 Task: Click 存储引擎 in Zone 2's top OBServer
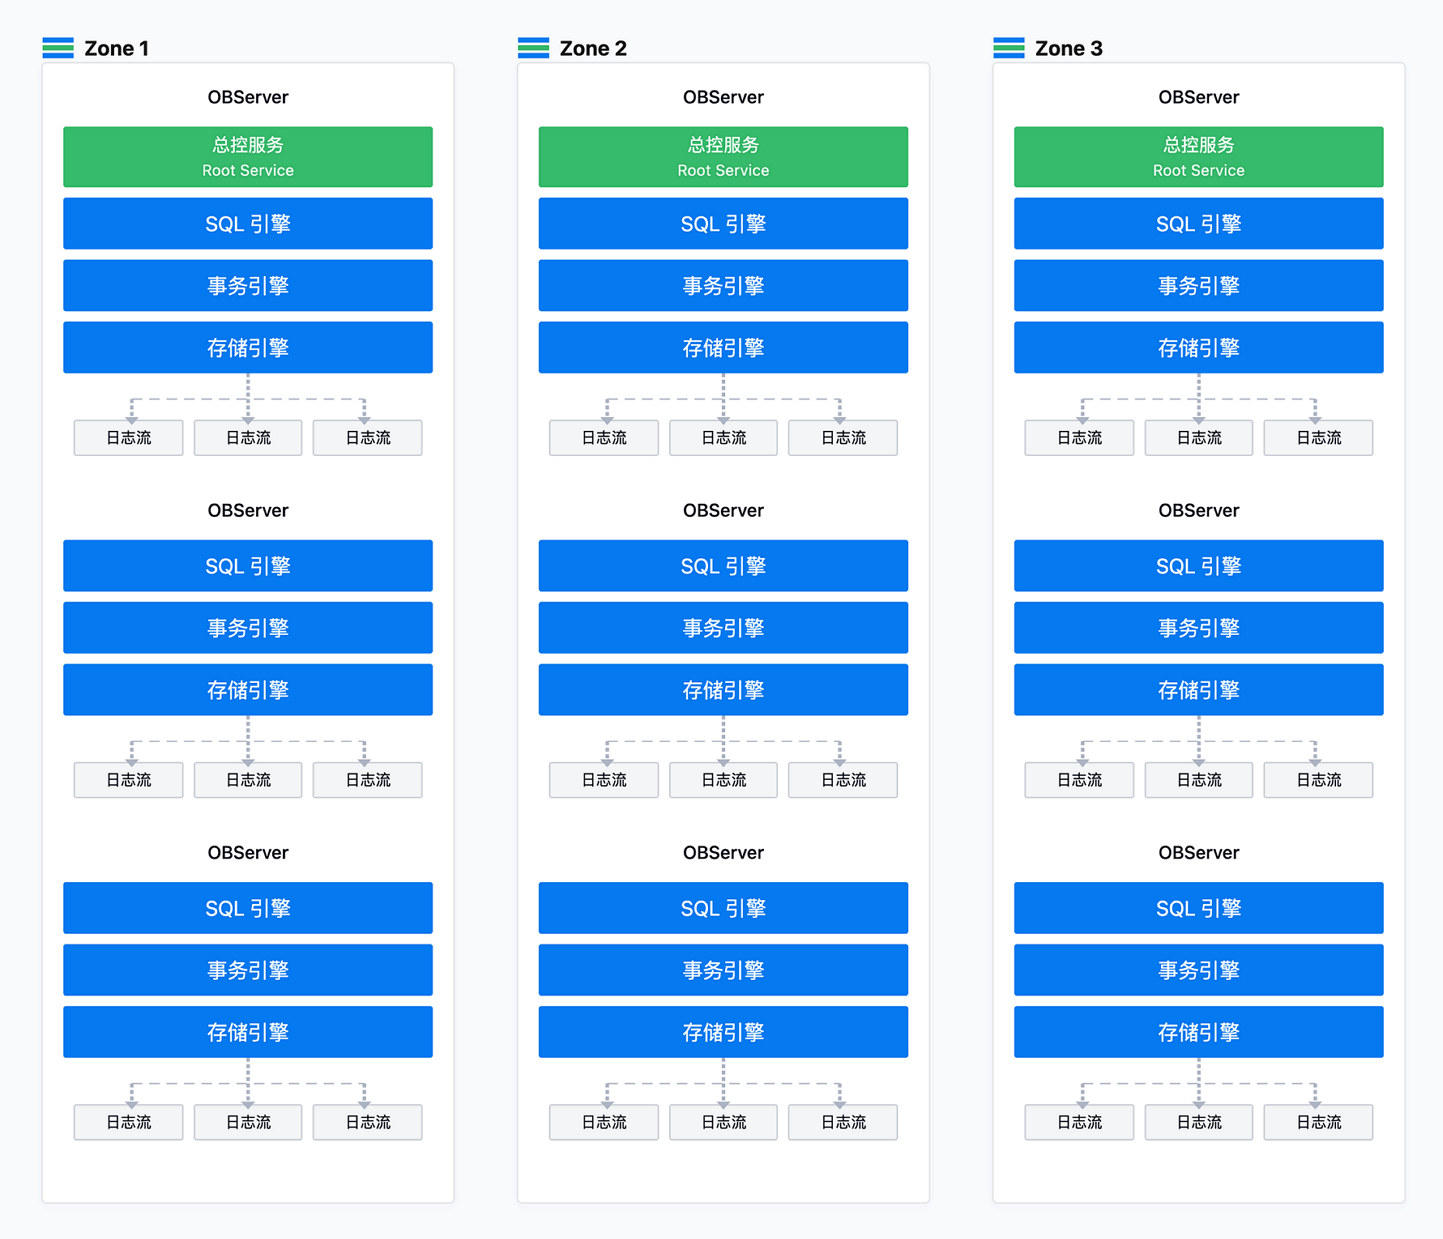click(723, 348)
